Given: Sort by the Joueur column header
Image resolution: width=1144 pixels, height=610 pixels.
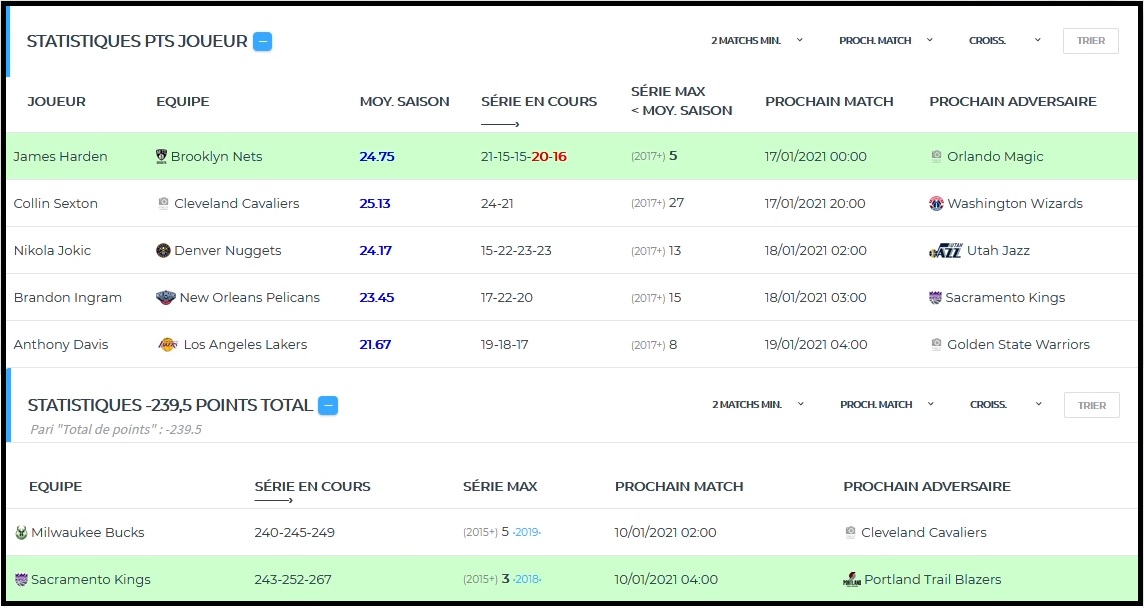Looking at the screenshot, I should [x=57, y=101].
